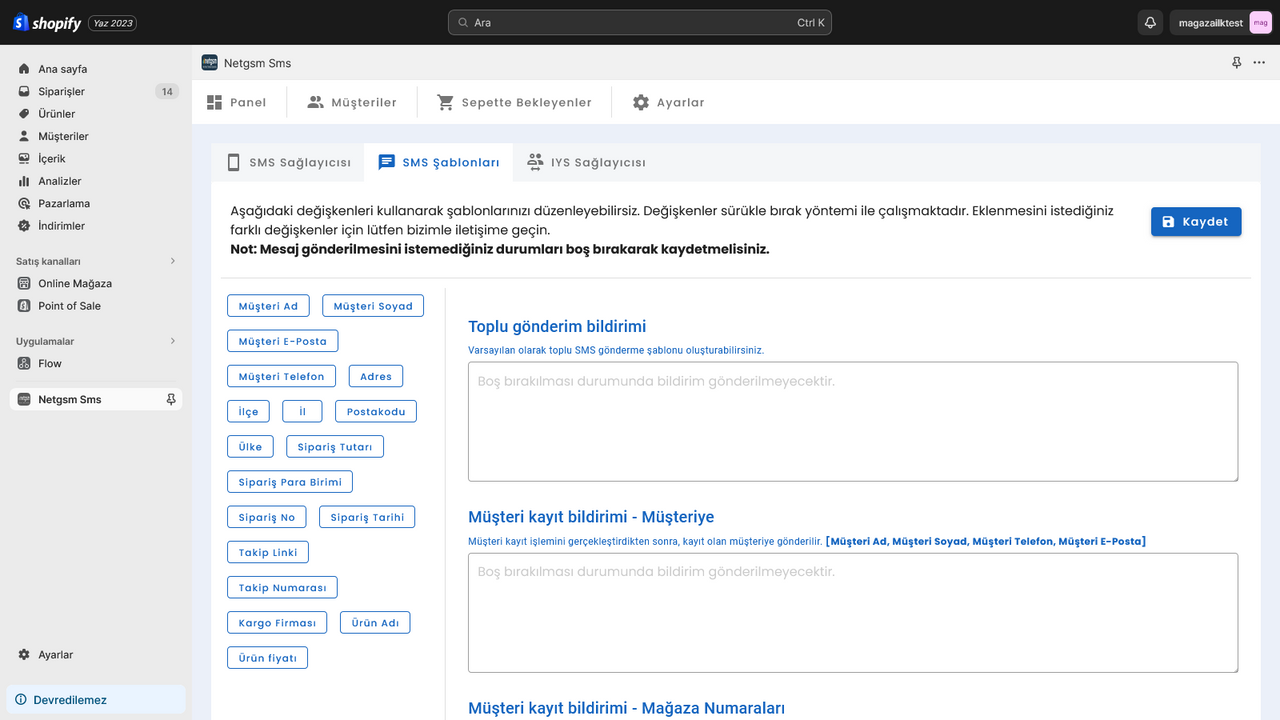The height and width of the screenshot is (720, 1280).
Task: Select the Müşteri Soyad variable chip
Action: [x=373, y=306]
